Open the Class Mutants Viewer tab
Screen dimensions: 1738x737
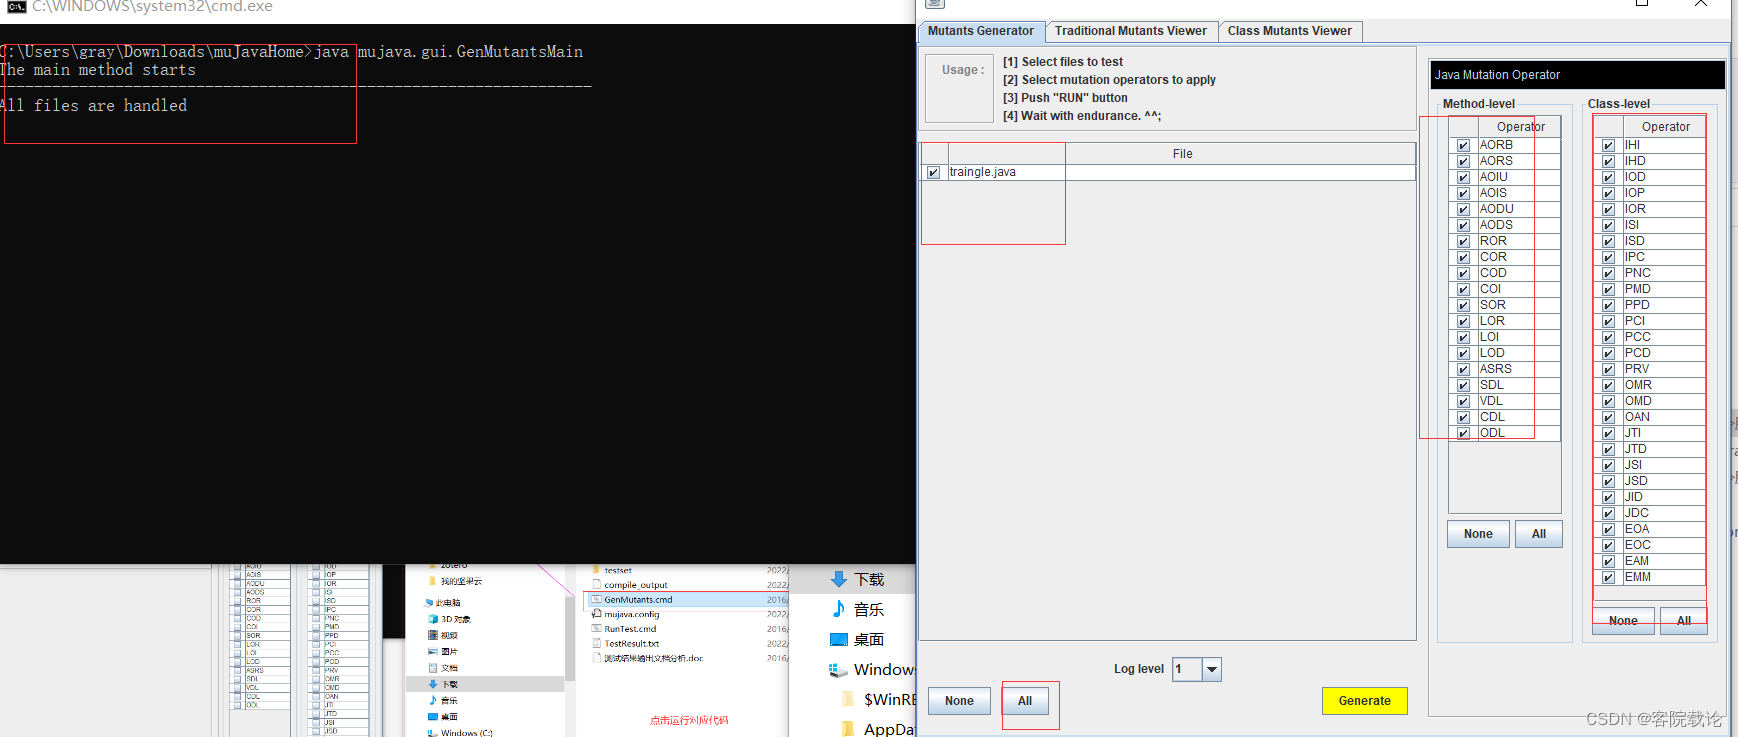pyautogui.click(x=1290, y=31)
